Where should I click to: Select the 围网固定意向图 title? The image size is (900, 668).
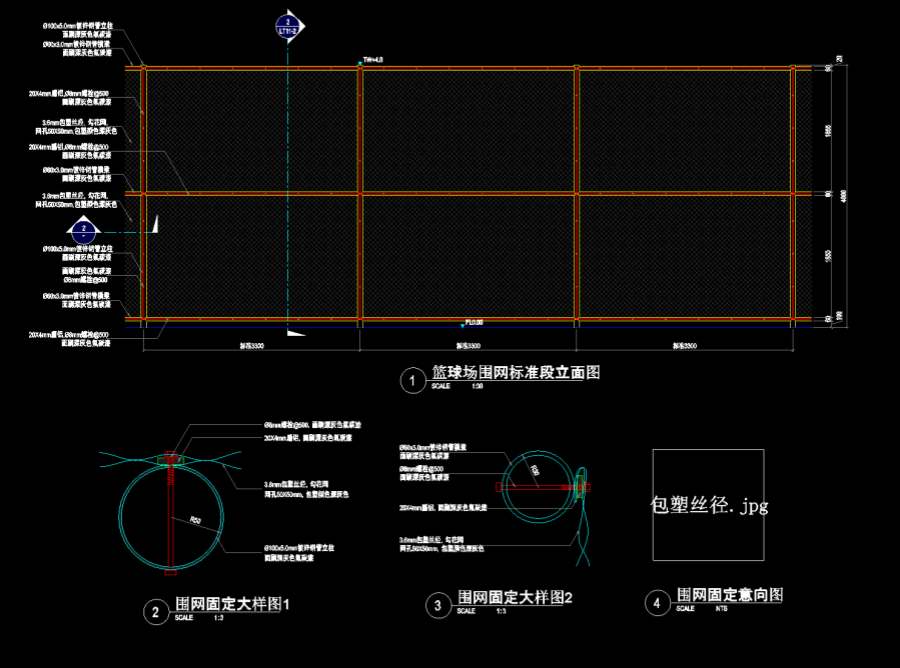click(x=729, y=595)
